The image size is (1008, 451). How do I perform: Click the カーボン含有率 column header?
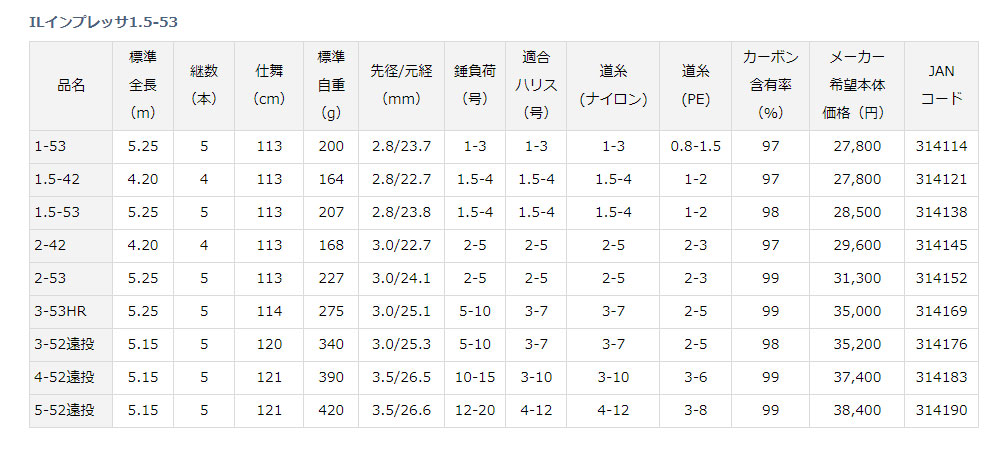click(769, 85)
